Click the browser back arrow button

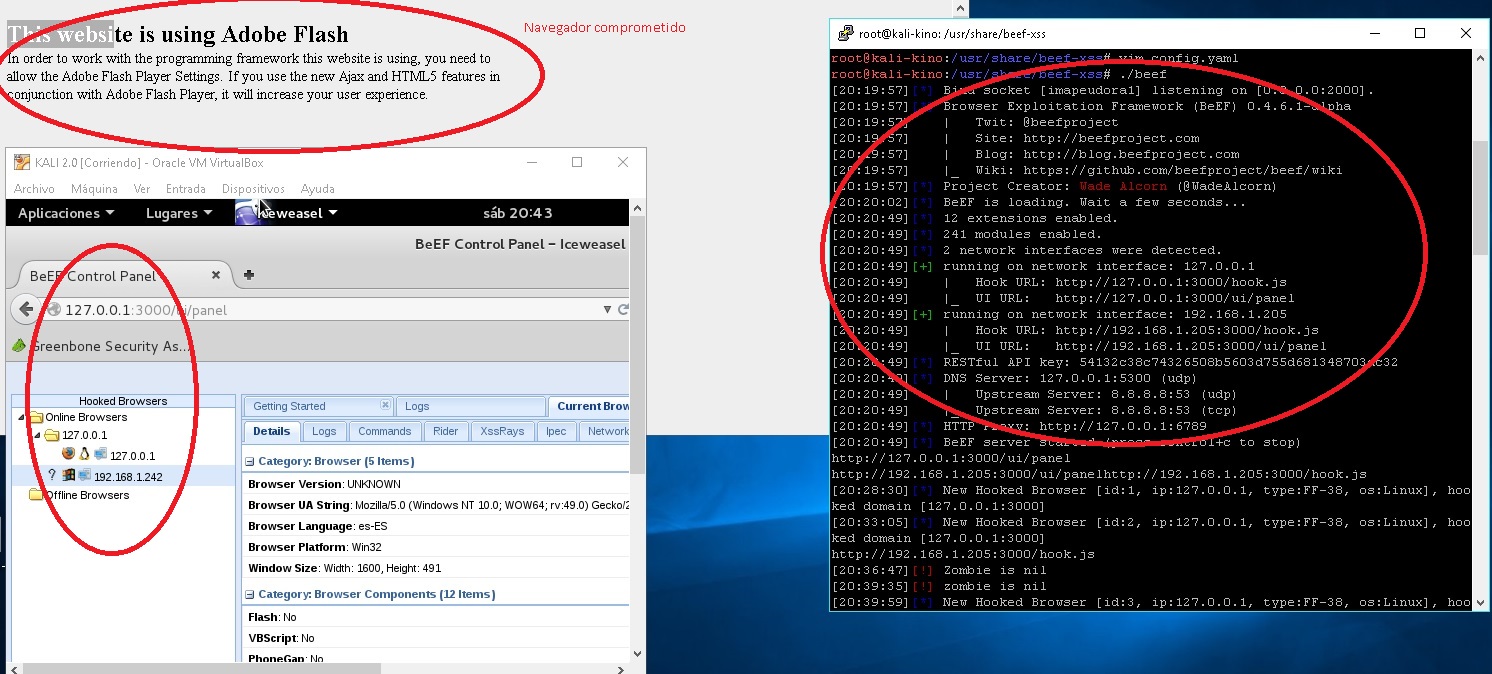27,310
